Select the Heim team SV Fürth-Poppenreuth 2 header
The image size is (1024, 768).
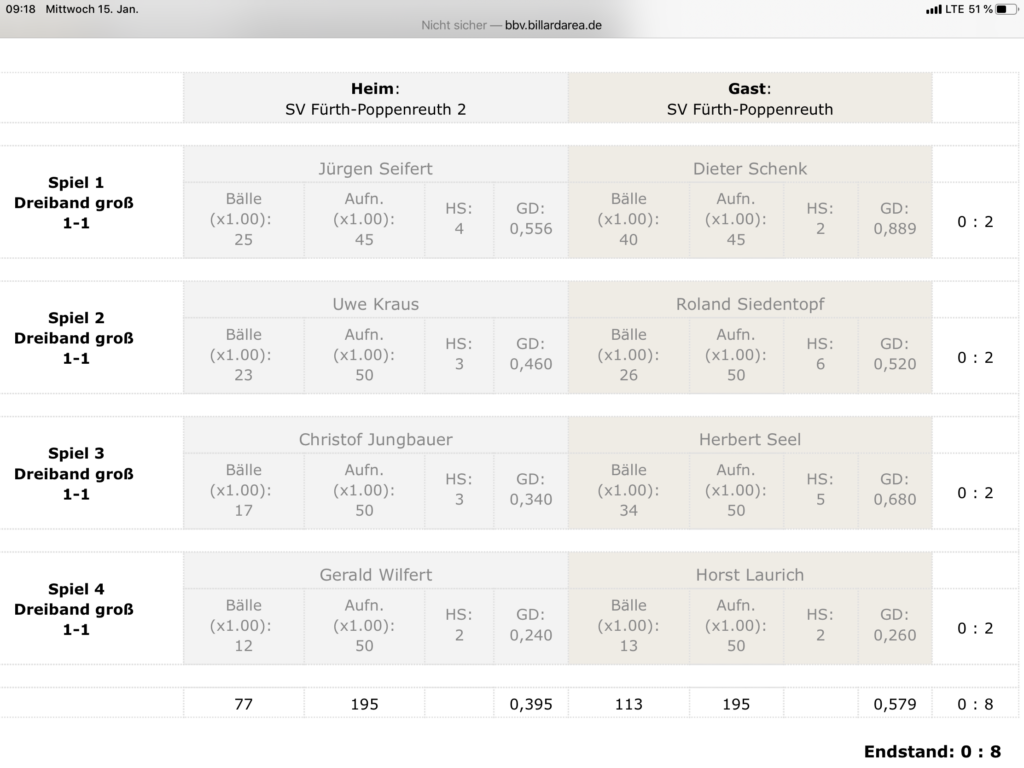coord(375,99)
